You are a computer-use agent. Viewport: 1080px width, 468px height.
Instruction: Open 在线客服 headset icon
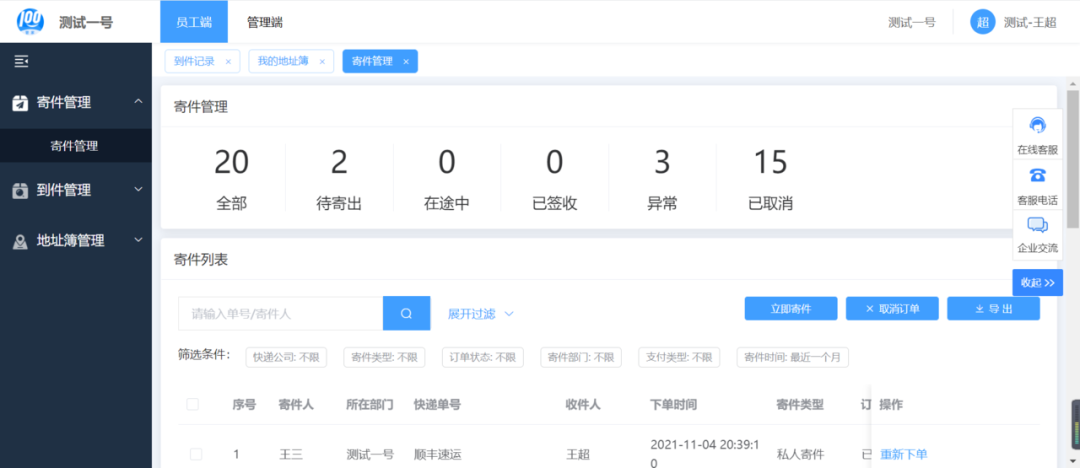point(1037,125)
